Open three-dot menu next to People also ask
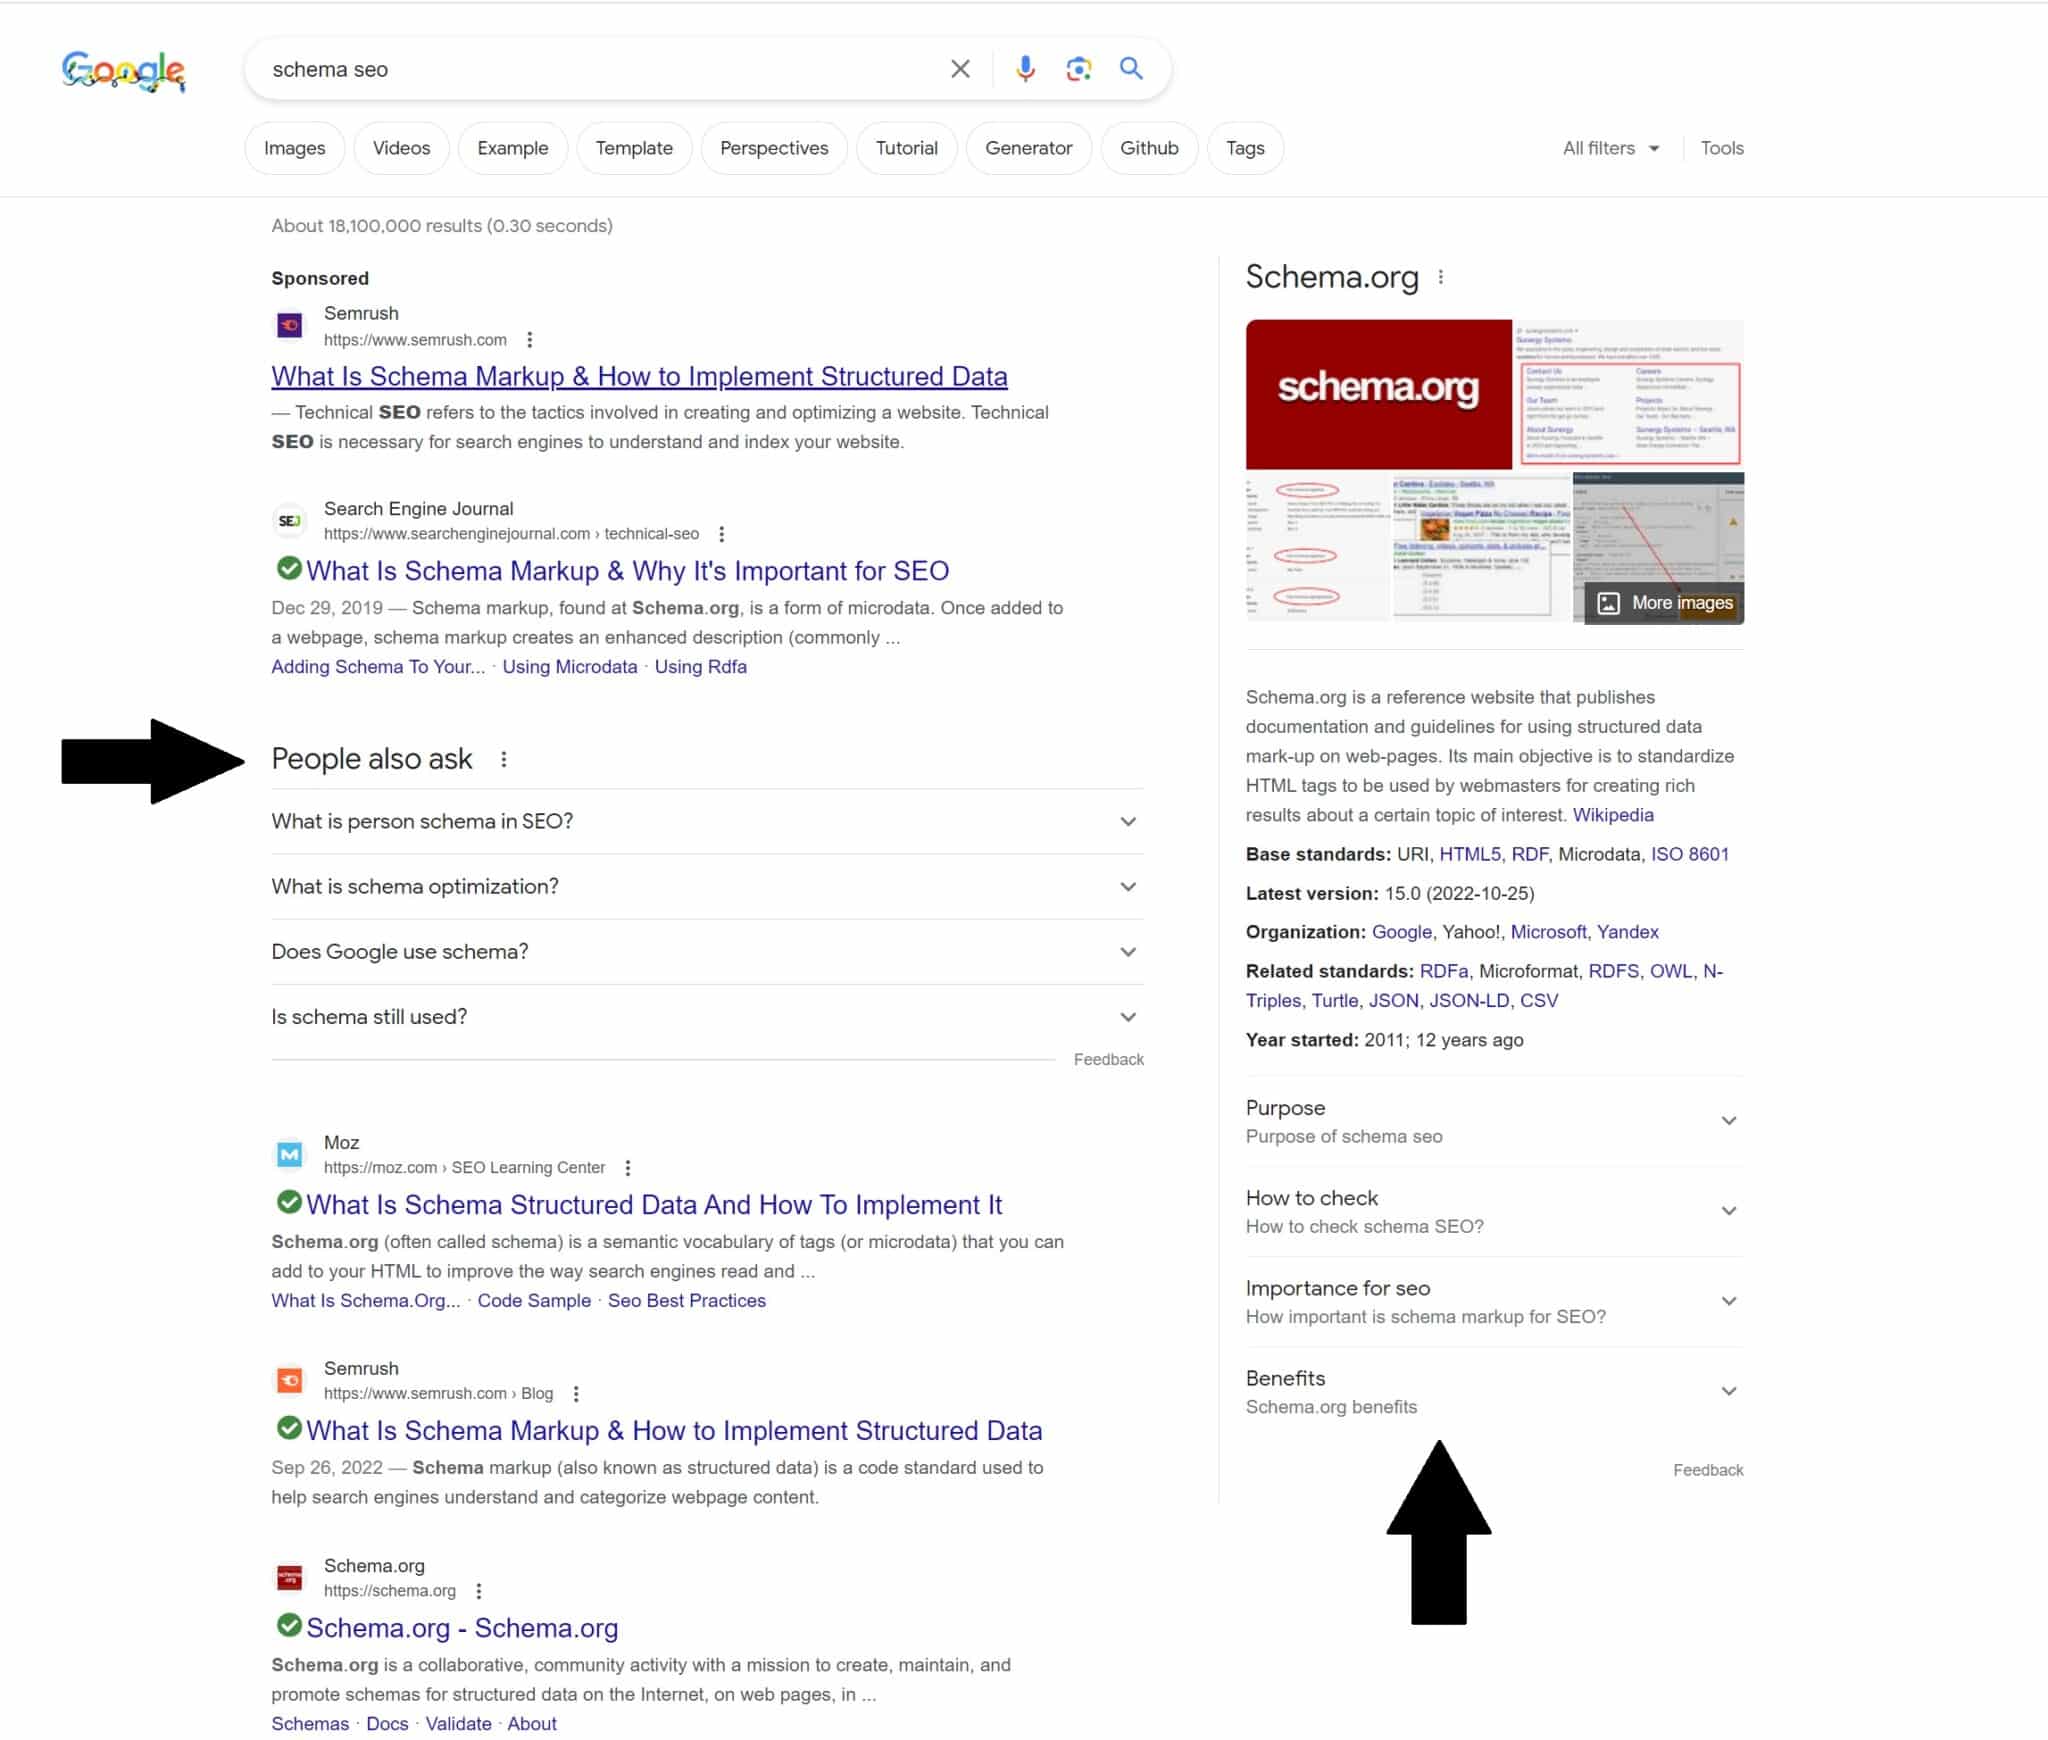Image resolution: width=2048 pixels, height=1740 pixels. point(504,759)
